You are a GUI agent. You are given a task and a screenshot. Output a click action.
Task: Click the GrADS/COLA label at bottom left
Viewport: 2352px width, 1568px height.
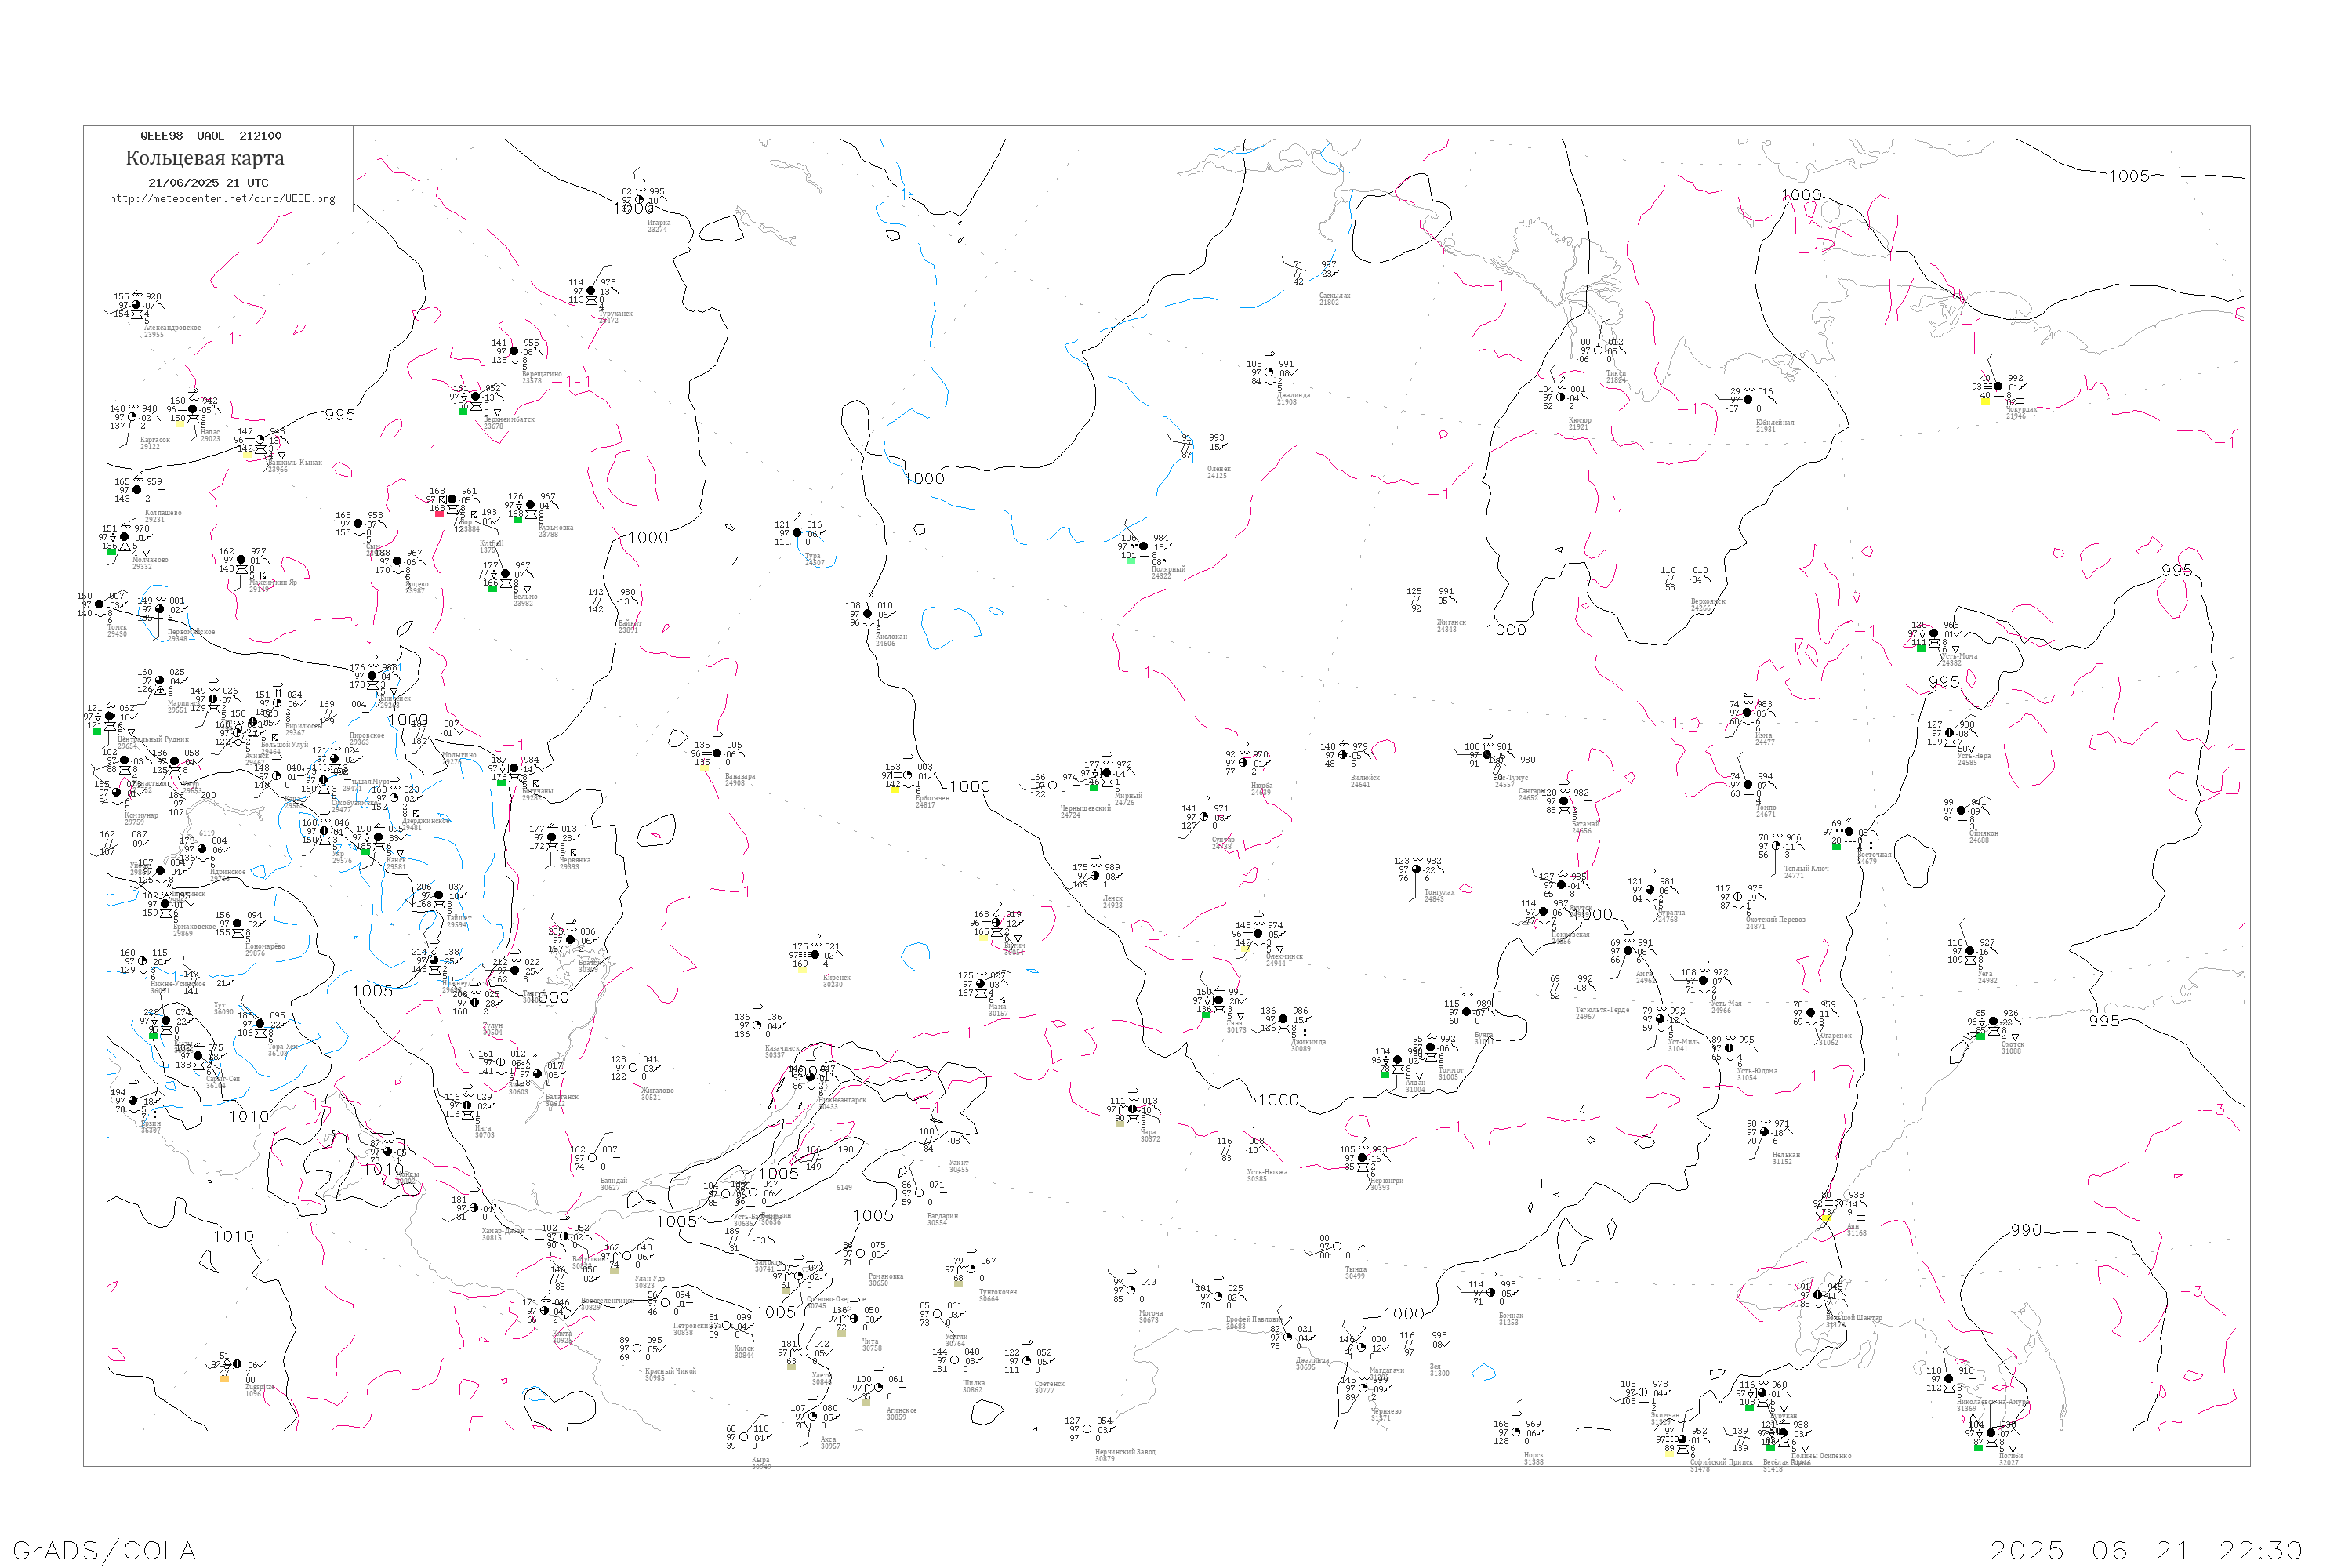pos(104,1550)
